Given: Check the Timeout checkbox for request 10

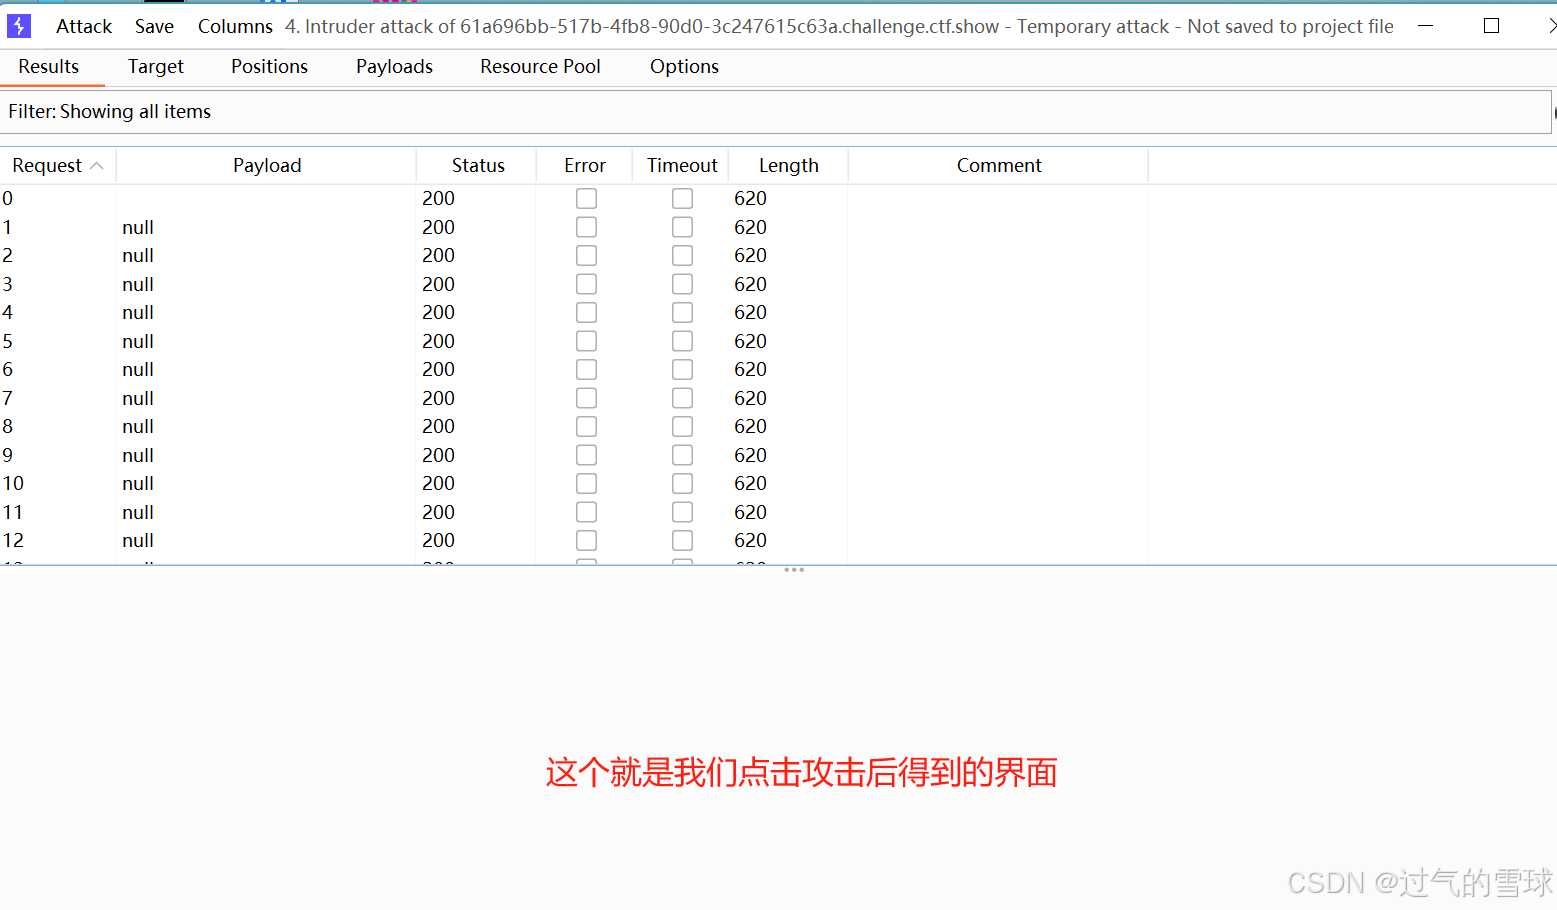Looking at the screenshot, I should 682,483.
